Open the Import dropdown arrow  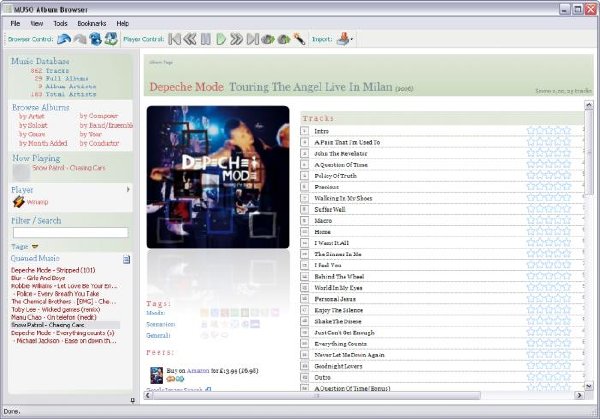(351, 39)
